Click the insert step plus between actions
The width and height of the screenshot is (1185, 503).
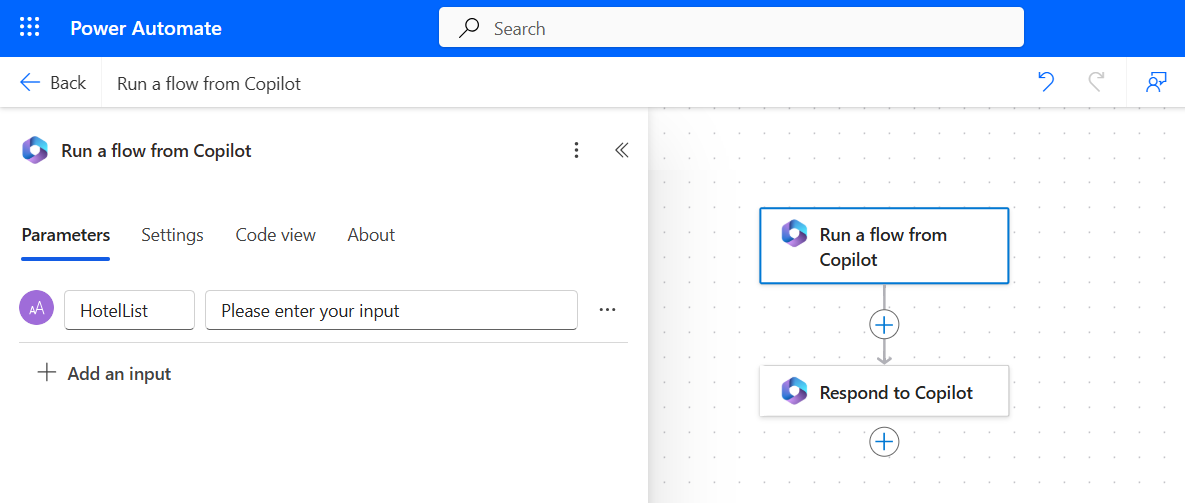tap(884, 324)
